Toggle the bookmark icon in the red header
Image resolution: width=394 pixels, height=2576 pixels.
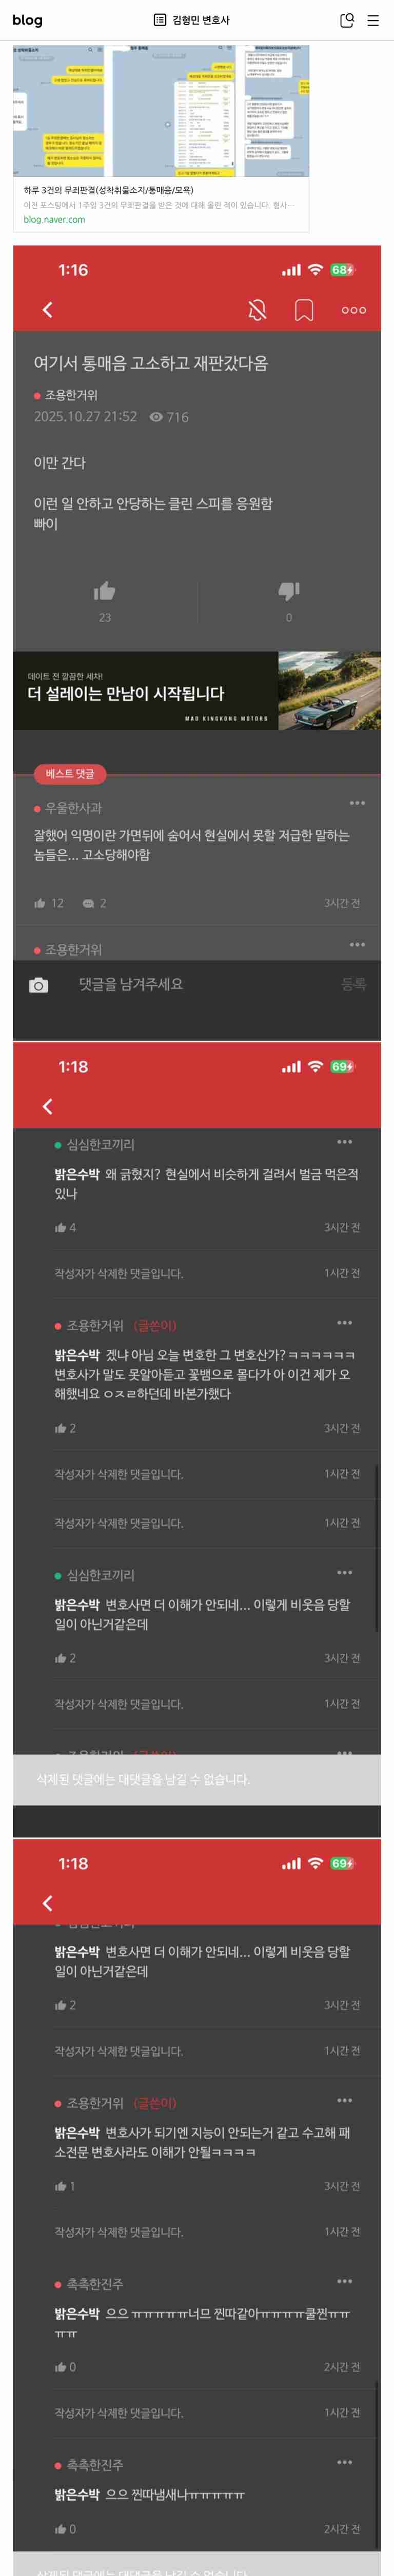coord(304,310)
